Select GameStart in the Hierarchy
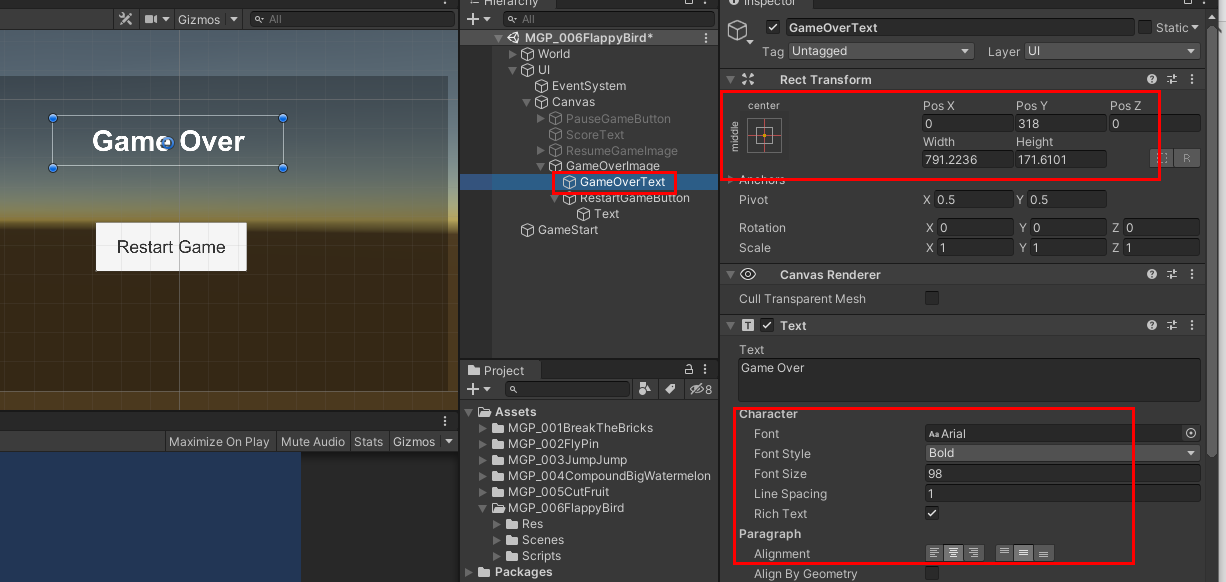Image resolution: width=1226 pixels, height=582 pixels. 568,230
